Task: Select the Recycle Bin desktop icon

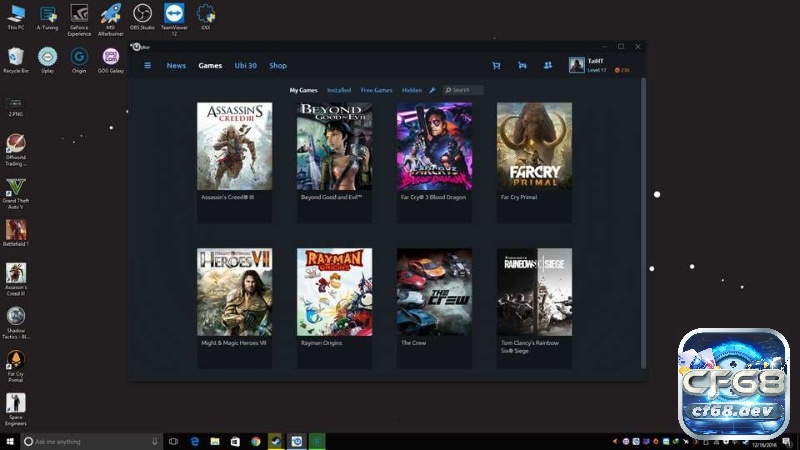Action: tap(16, 60)
